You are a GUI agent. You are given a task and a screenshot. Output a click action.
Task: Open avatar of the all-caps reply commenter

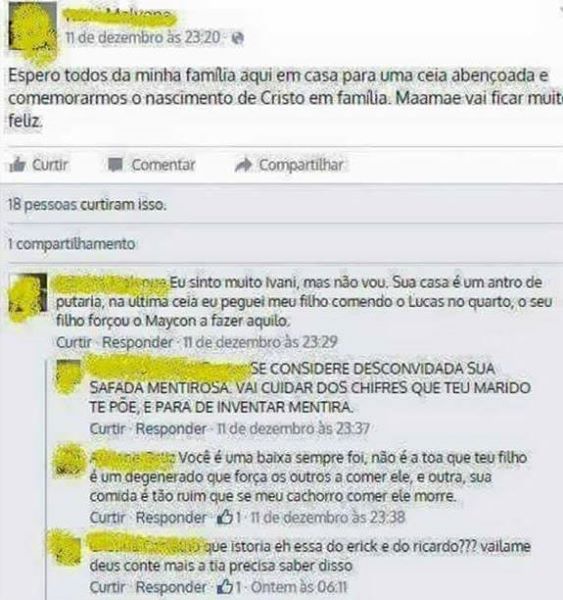(69, 373)
